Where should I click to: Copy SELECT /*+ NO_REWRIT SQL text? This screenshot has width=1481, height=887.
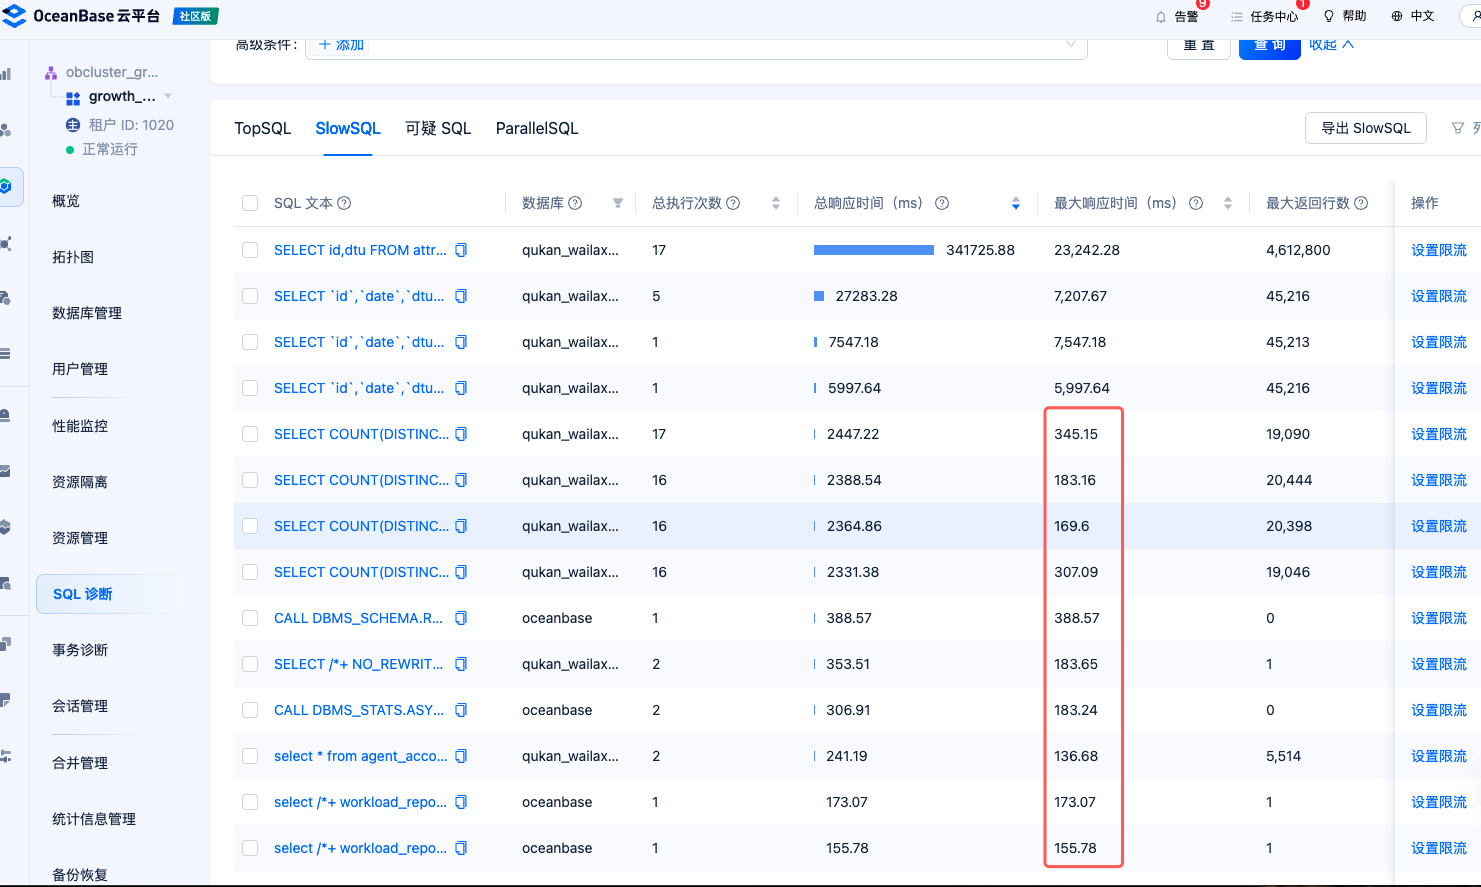[461, 664]
